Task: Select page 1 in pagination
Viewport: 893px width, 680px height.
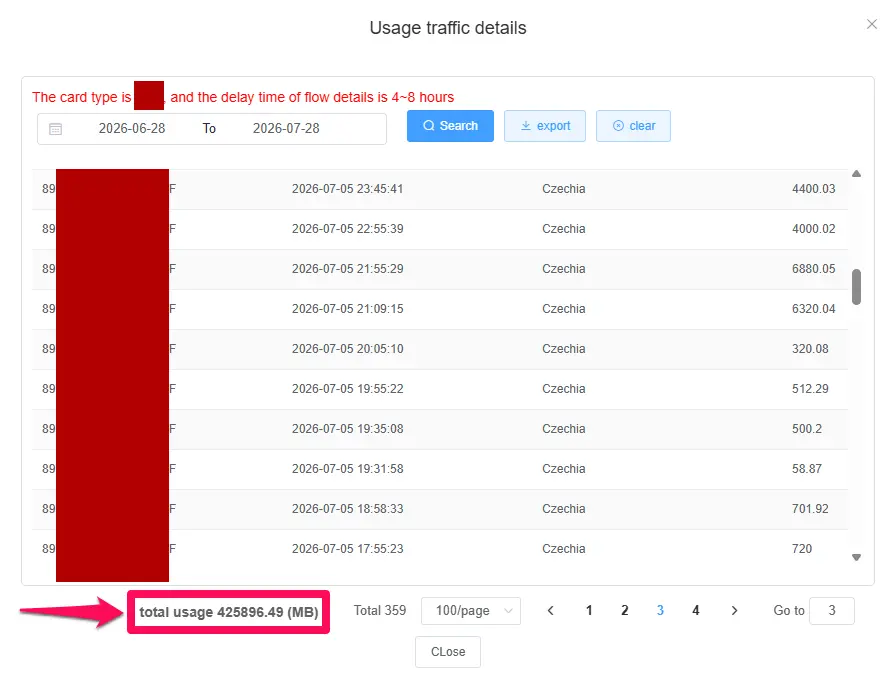Action: click(589, 611)
